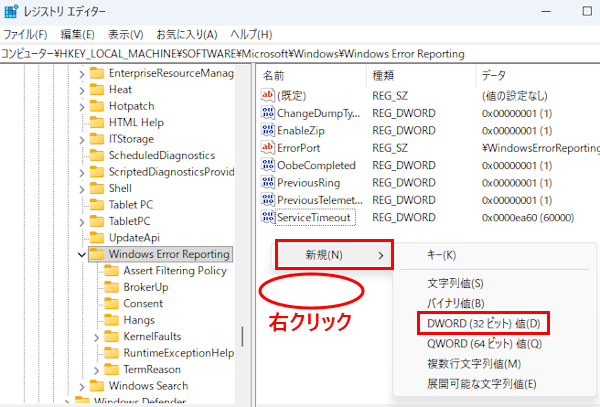
Task: Collapse the Windows Error Reporting node
Action: pyautogui.click(x=82, y=255)
